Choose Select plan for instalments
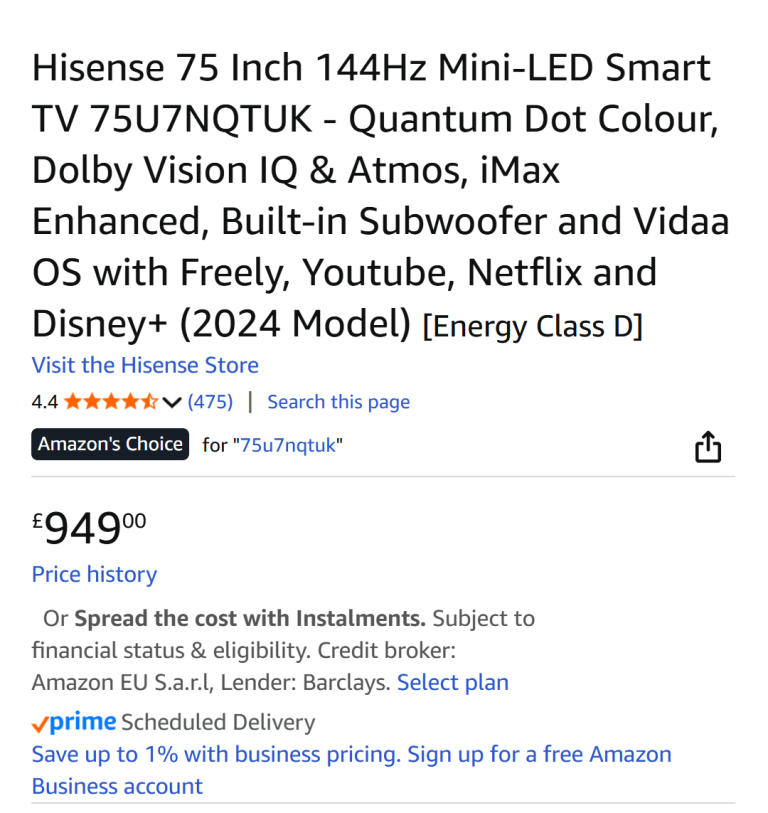 pyautogui.click(x=453, y=682)
